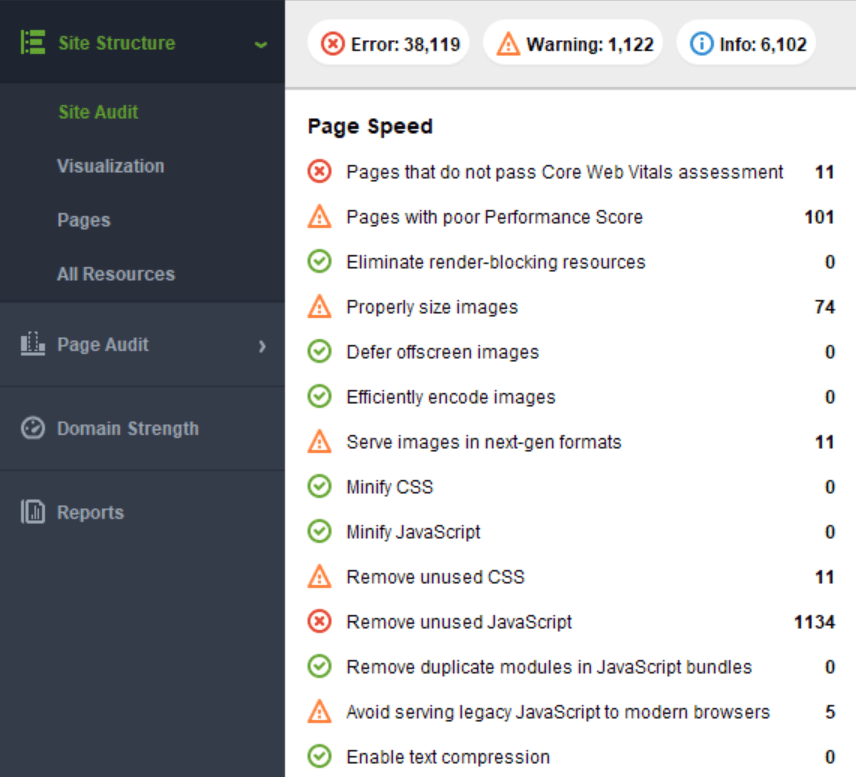Click the Page Audit chart icon
Image resolution: width=856 pixels, height=777 pixels.
33,344
